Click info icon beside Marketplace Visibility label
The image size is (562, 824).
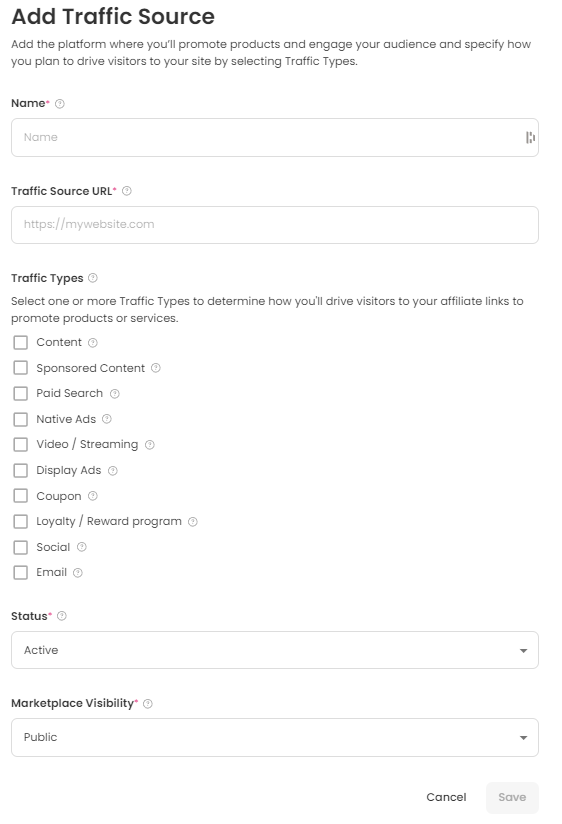(148, 704)
